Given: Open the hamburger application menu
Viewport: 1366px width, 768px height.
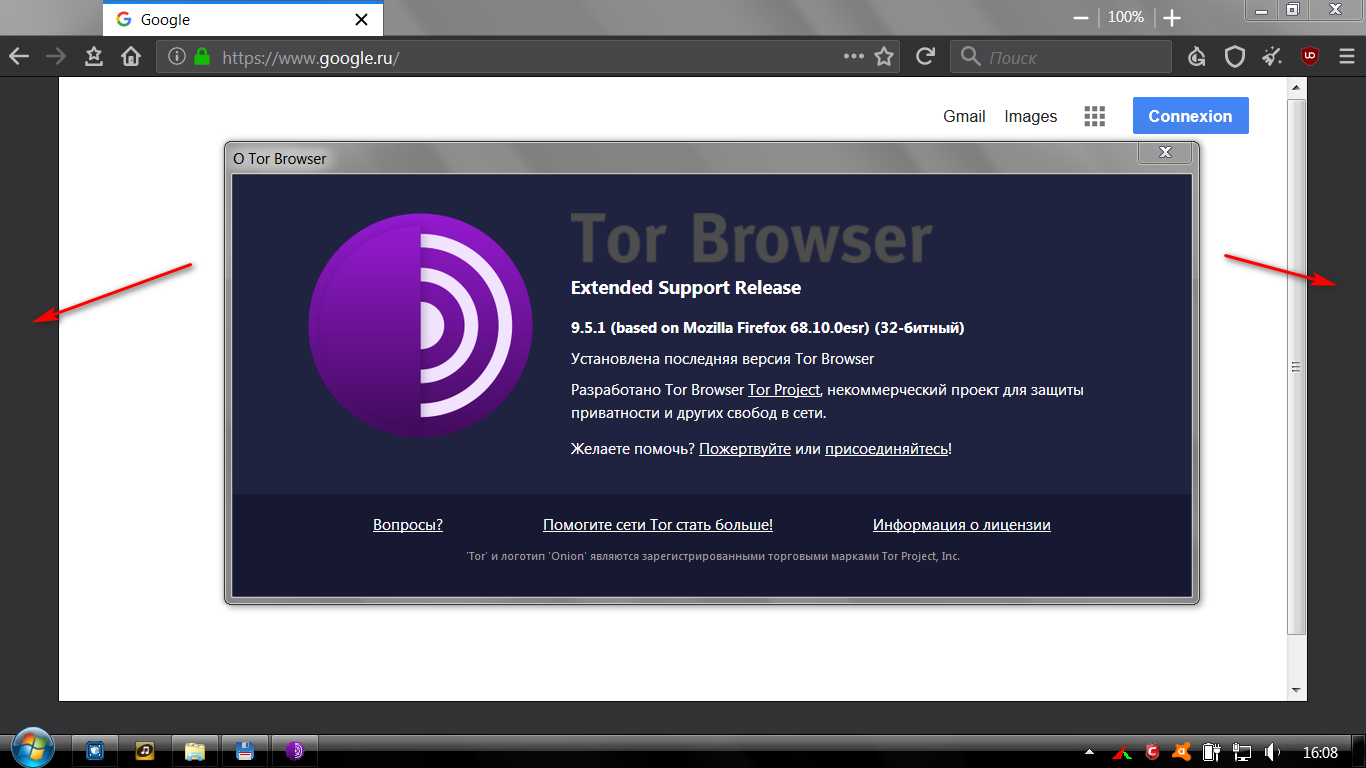Looking at the screenshot, I should (x=1347, y=57).
